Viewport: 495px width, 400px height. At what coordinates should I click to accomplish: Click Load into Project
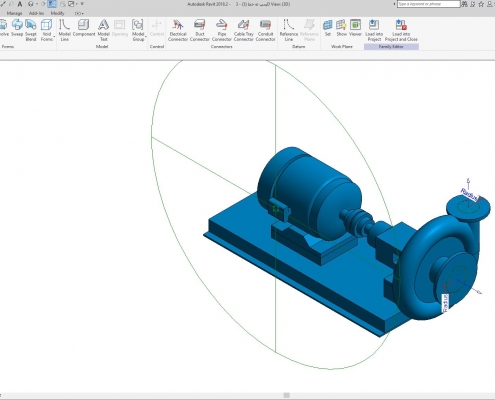[374, 30]
